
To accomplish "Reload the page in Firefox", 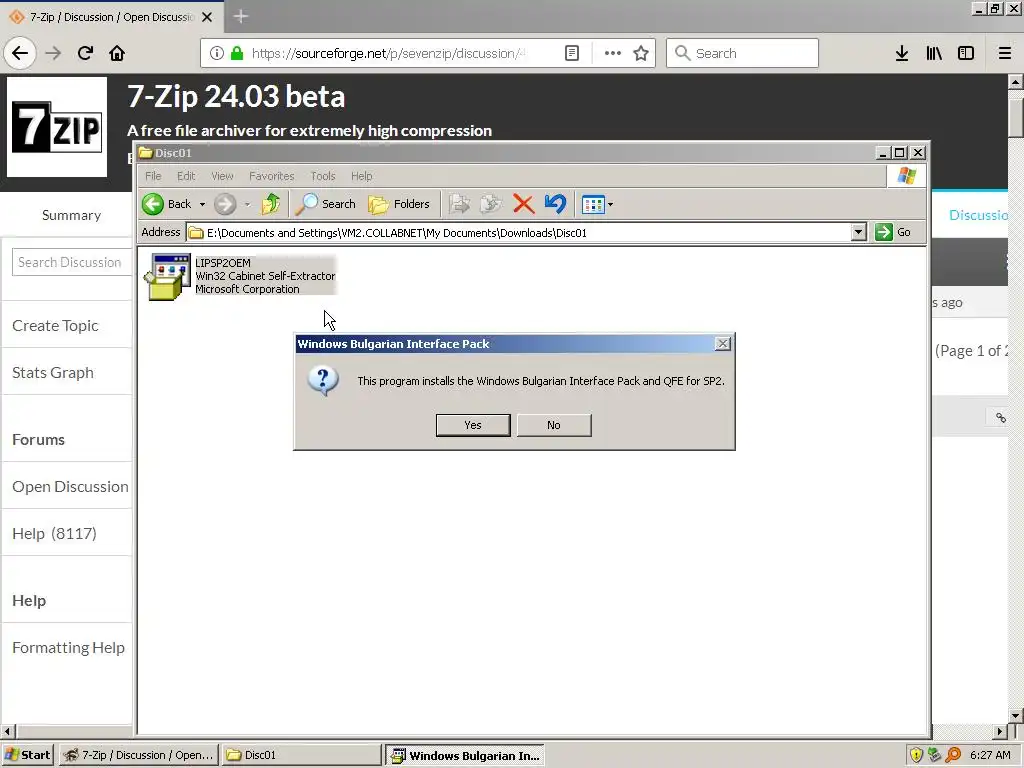I will click(85, 53).
